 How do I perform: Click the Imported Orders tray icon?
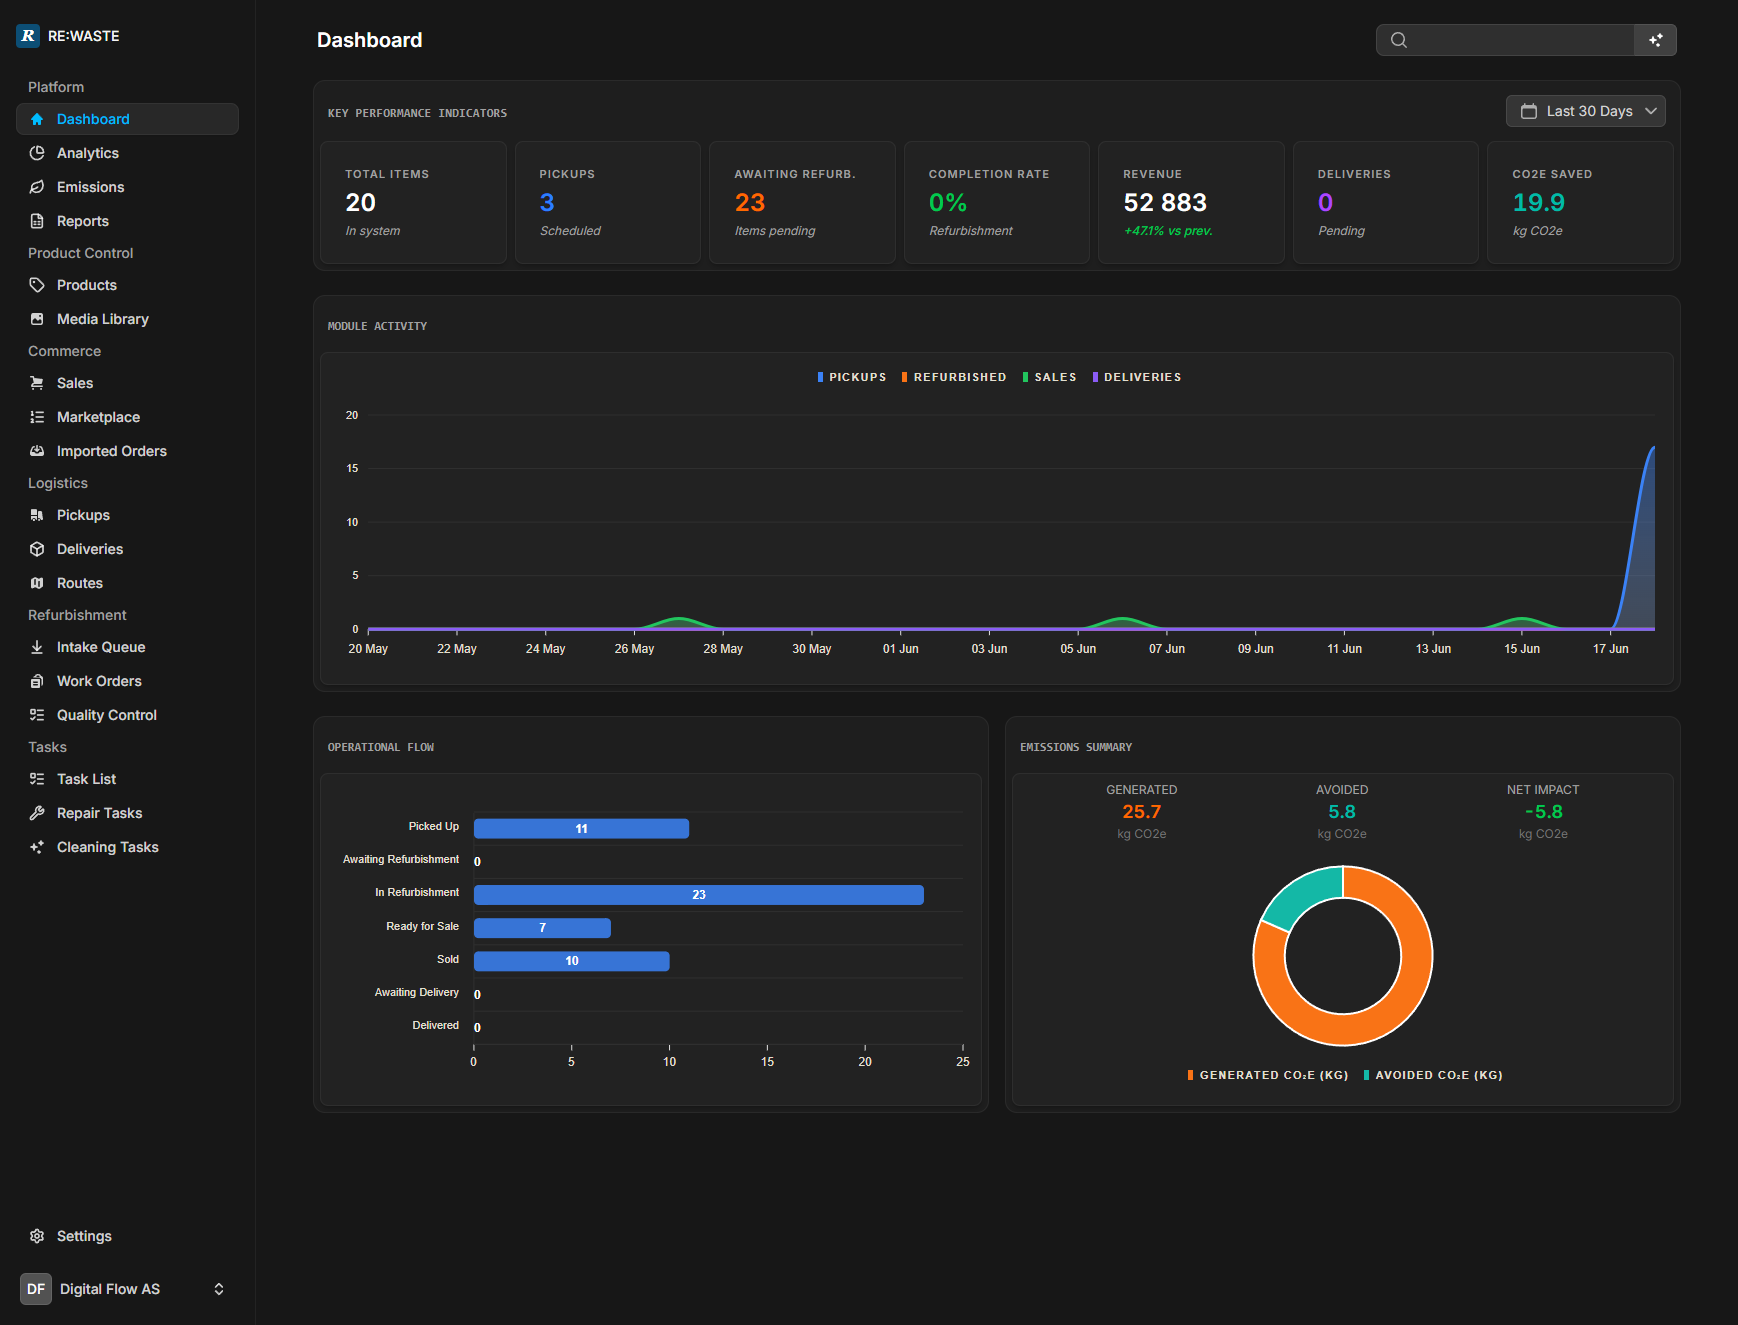(x=37, y=451)
